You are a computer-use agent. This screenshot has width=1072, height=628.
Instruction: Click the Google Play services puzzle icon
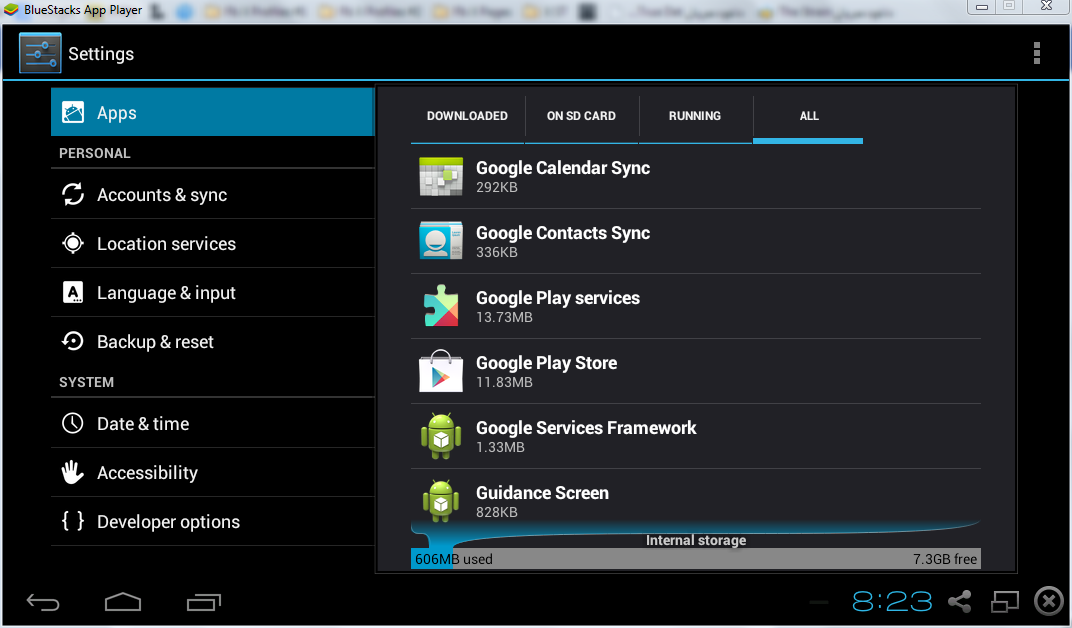440,307
